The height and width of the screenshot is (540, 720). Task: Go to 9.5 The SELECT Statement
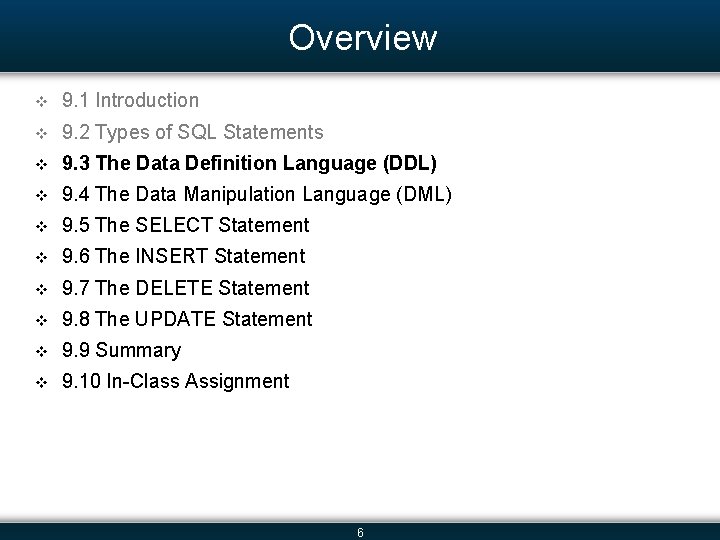point(185,225)
